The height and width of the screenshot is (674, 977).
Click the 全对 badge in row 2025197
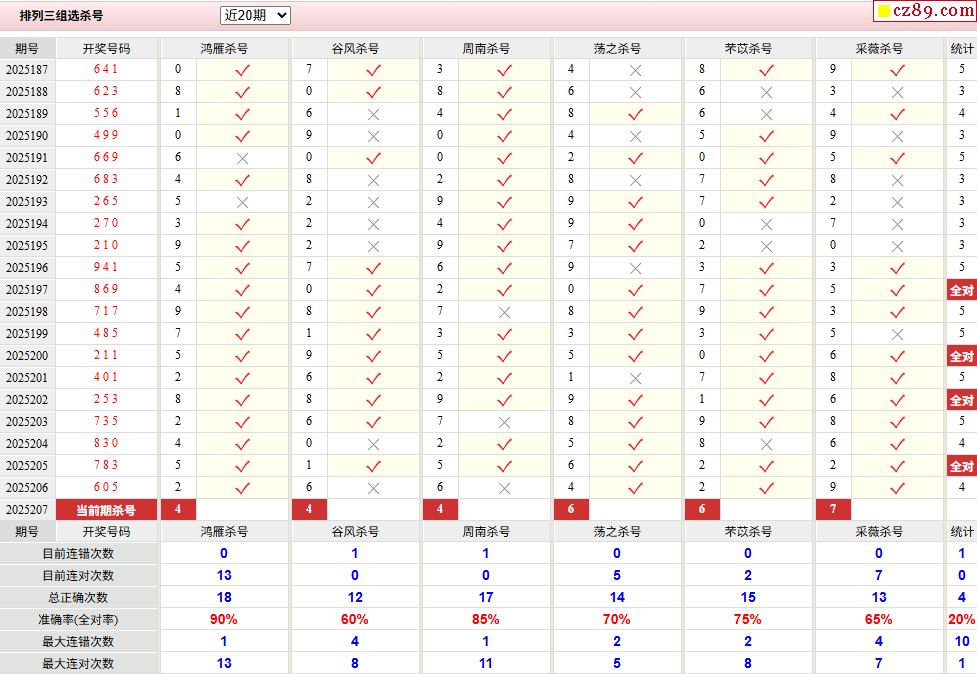[x=961, y=290]
